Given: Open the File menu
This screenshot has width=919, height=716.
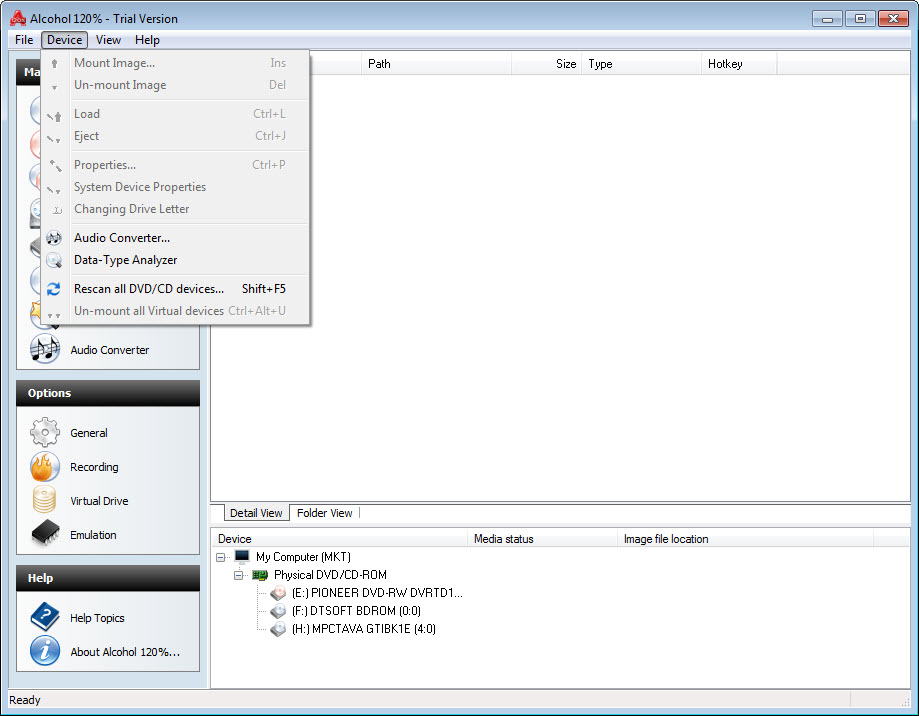Looking at the screenshot, I should tap(24, 40).
